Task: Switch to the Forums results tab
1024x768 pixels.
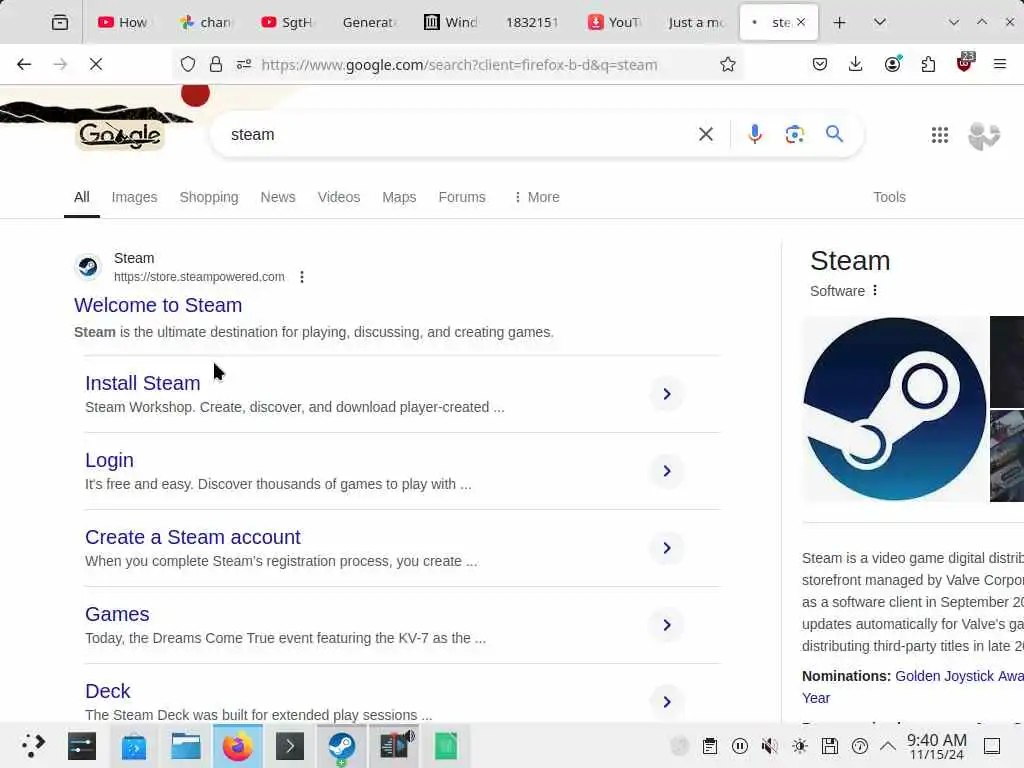Action: 462,197
